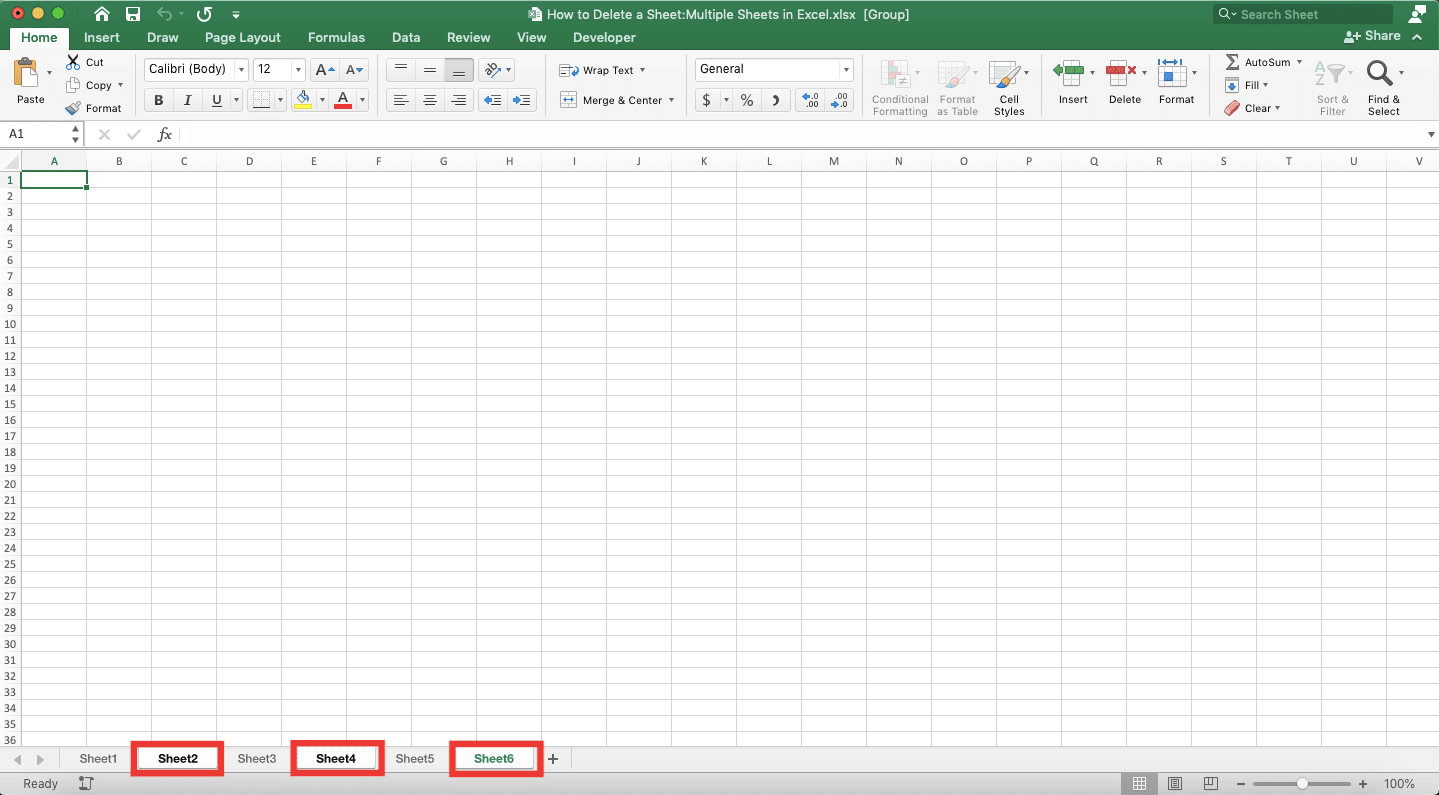Expand the number format dropdown showing General

[845, 69]
